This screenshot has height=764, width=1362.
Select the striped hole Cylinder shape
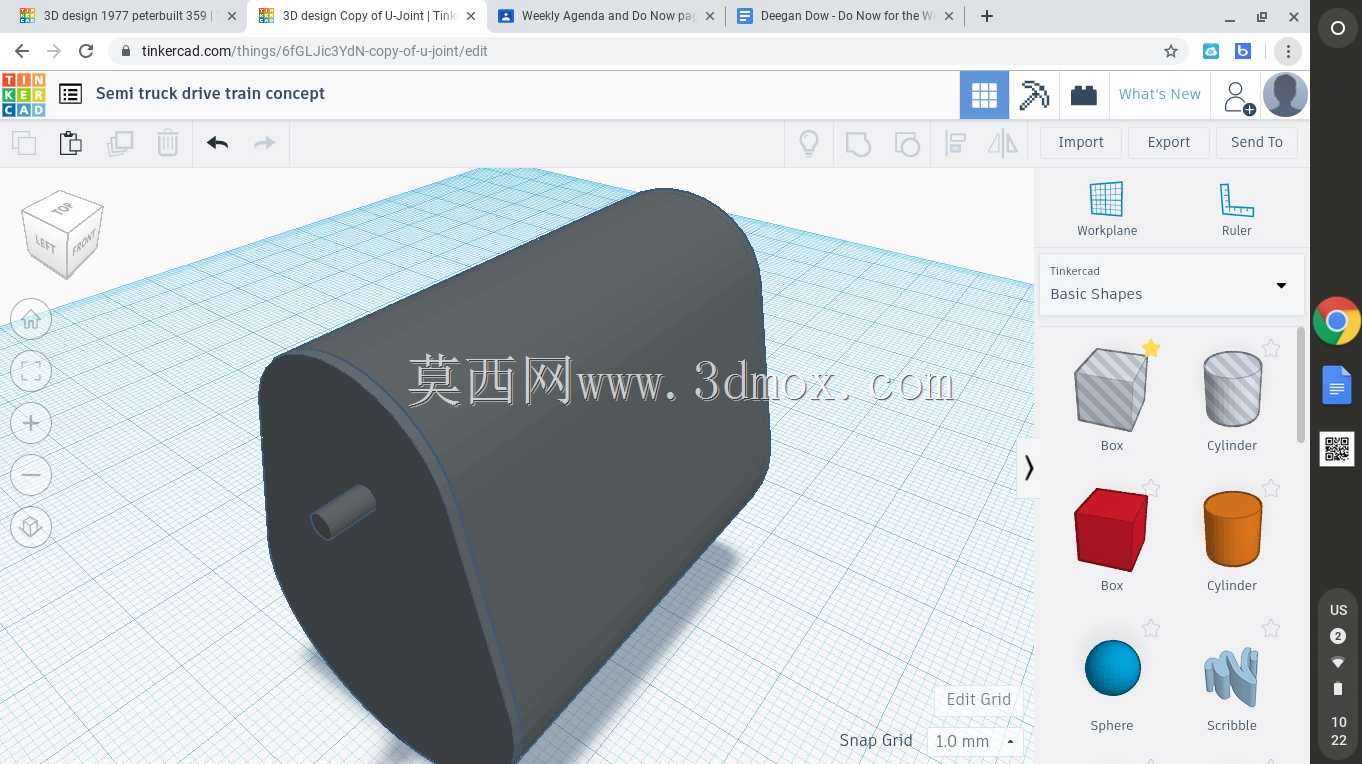coord(1232,391)
